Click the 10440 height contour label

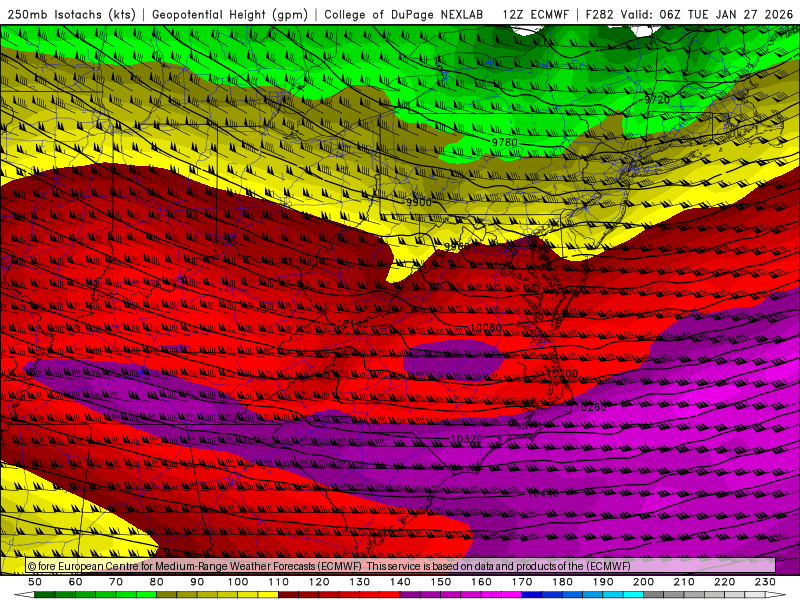click(x=542, y=493)
